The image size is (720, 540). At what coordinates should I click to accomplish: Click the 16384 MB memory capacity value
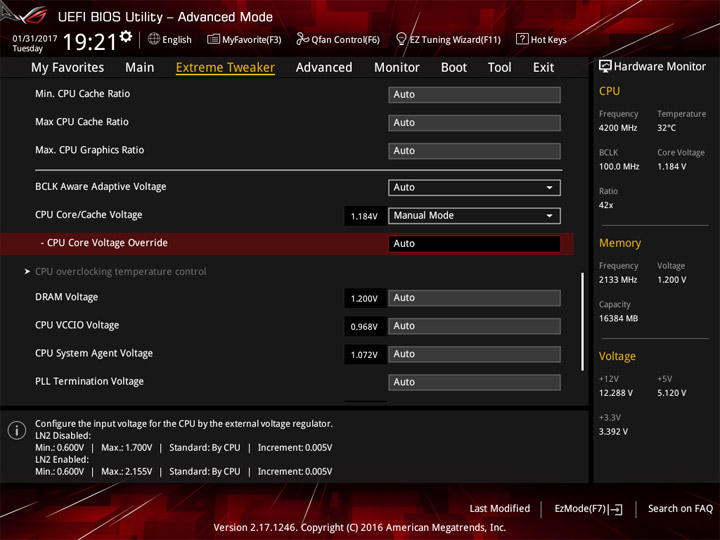click(x=618, y=319)
